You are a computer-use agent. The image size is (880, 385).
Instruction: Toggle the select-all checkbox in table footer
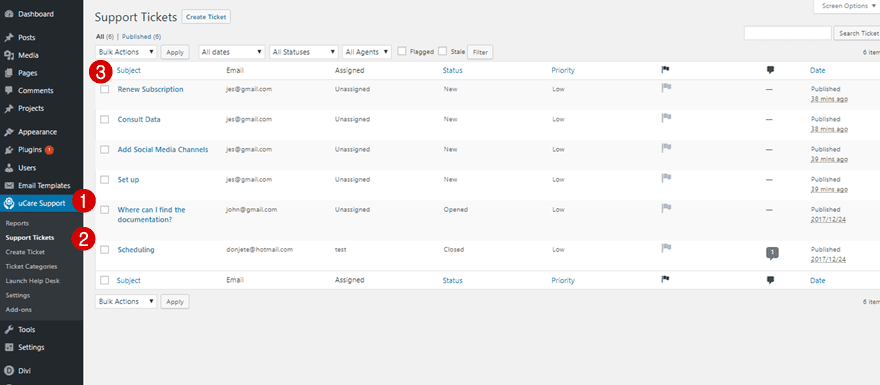[x=104, y=281]
